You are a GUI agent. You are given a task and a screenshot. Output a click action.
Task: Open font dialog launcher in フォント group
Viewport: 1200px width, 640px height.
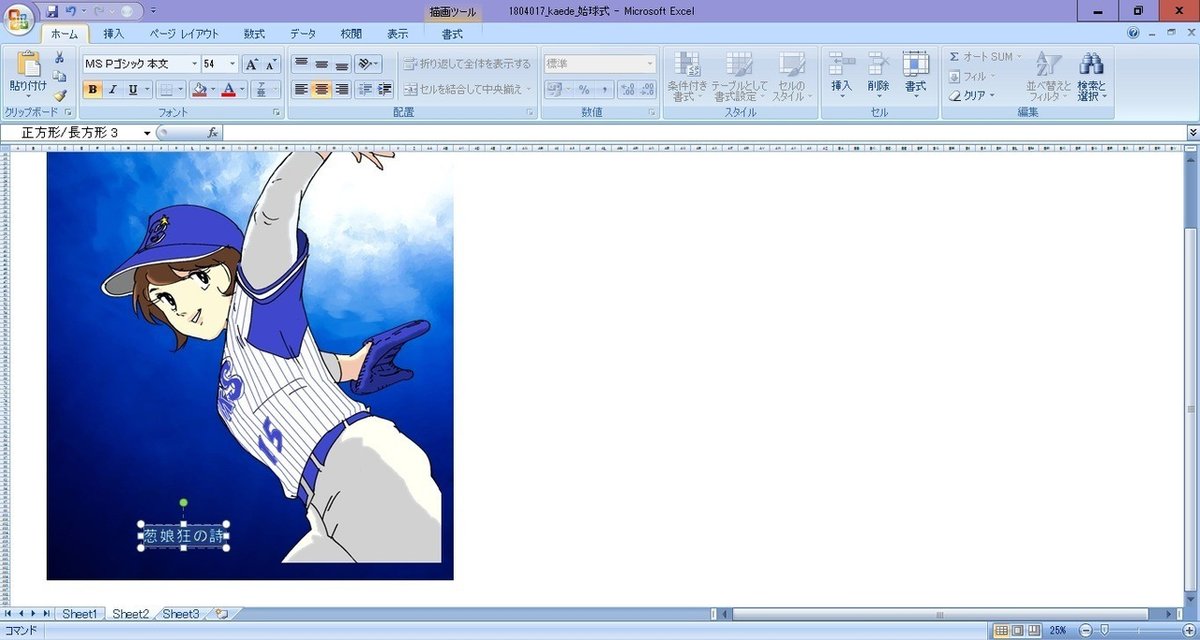pyautogui.click(x=276, y=113)
